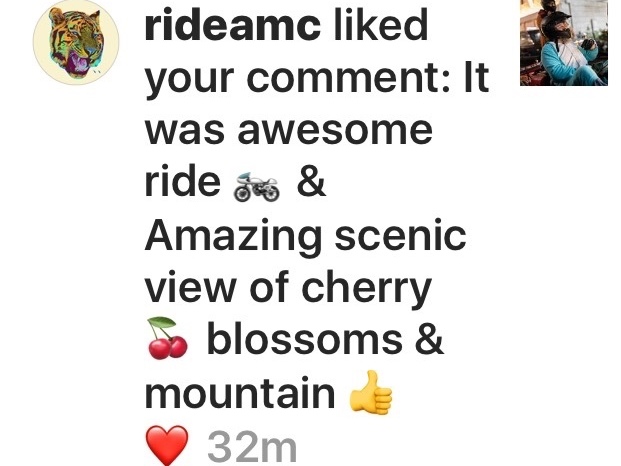Open the tiger profile avatar of rideamc

(x=76, y=42)
